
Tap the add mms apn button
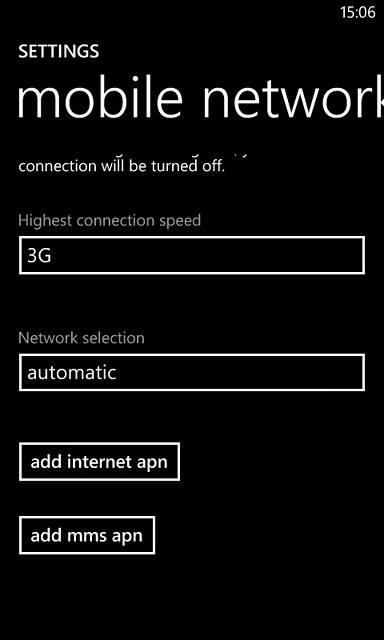(87, 535)
